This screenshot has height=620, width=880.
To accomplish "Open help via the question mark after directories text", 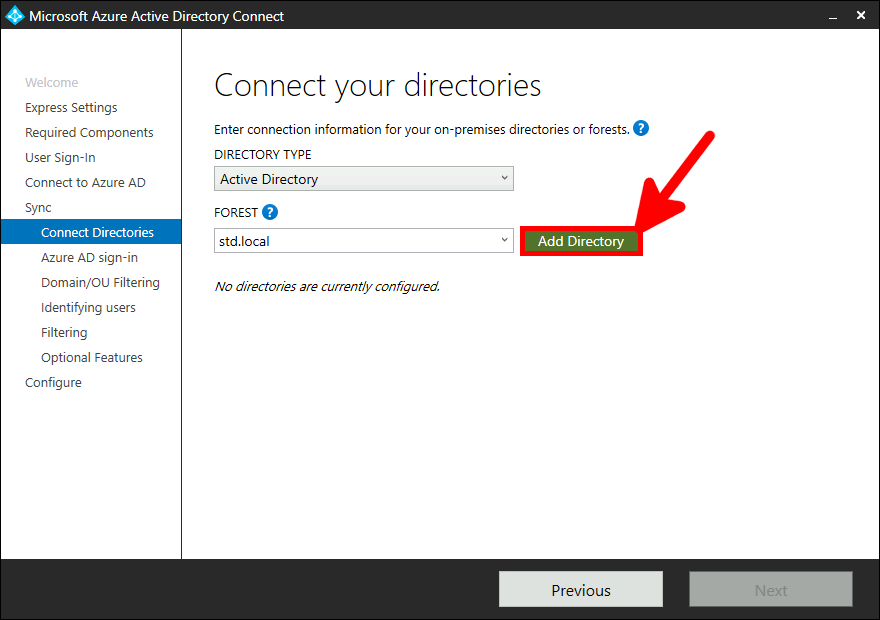I will coord(640,129).
